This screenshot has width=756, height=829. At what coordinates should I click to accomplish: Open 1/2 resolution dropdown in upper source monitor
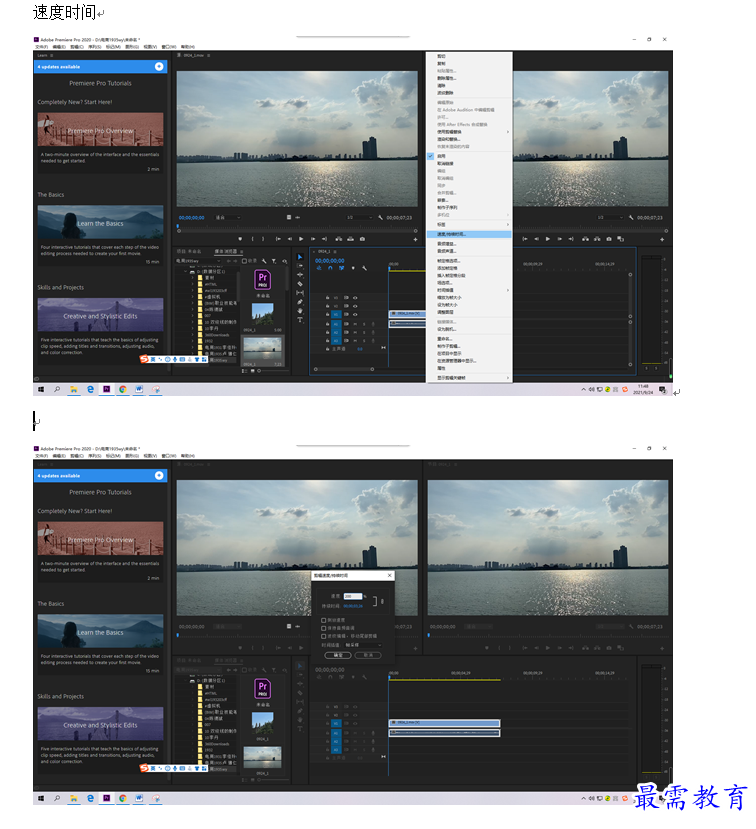[359, 218]
